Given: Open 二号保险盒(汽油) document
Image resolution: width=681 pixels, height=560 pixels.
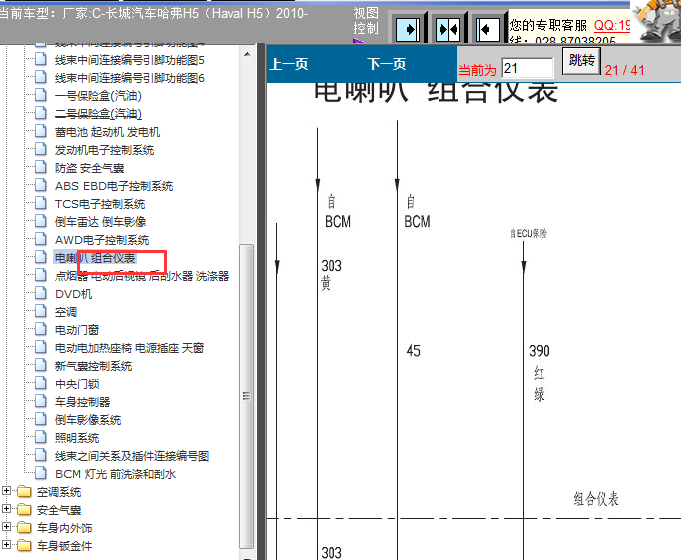Looking at the screenshot, I should click(98, 114).
